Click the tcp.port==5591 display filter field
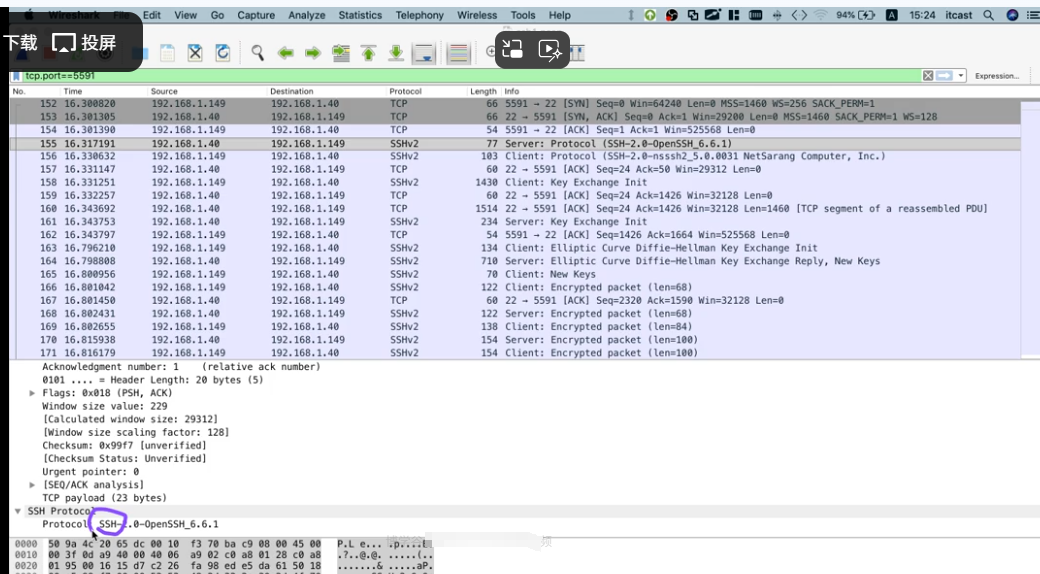 click(400, 76)
